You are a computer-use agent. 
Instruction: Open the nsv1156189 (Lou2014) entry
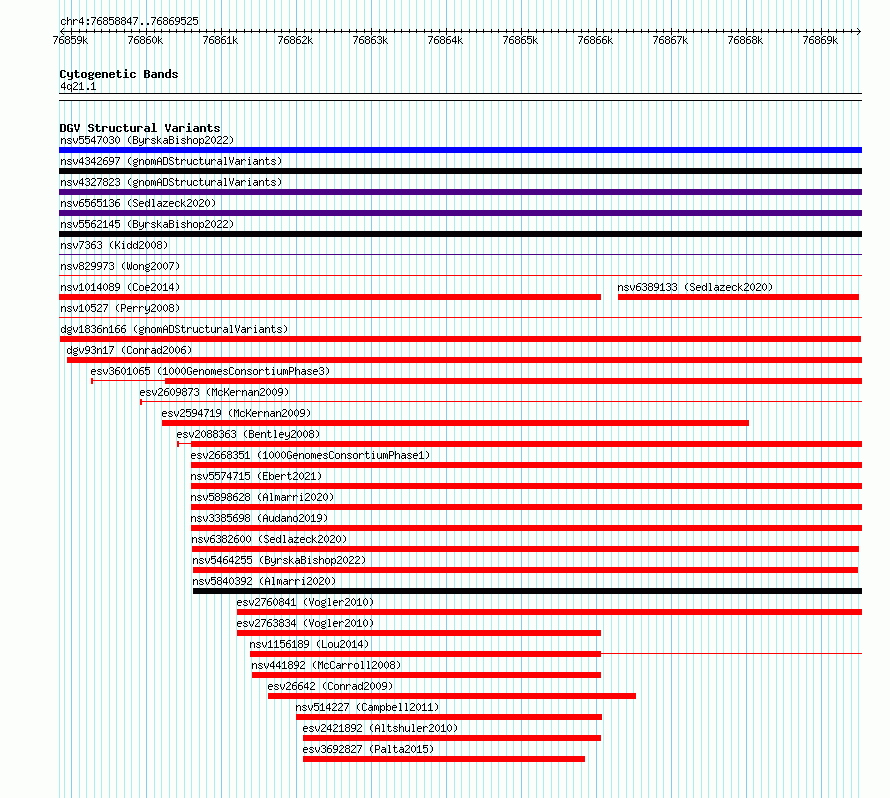pyautogui.click(x=309, y=644)
